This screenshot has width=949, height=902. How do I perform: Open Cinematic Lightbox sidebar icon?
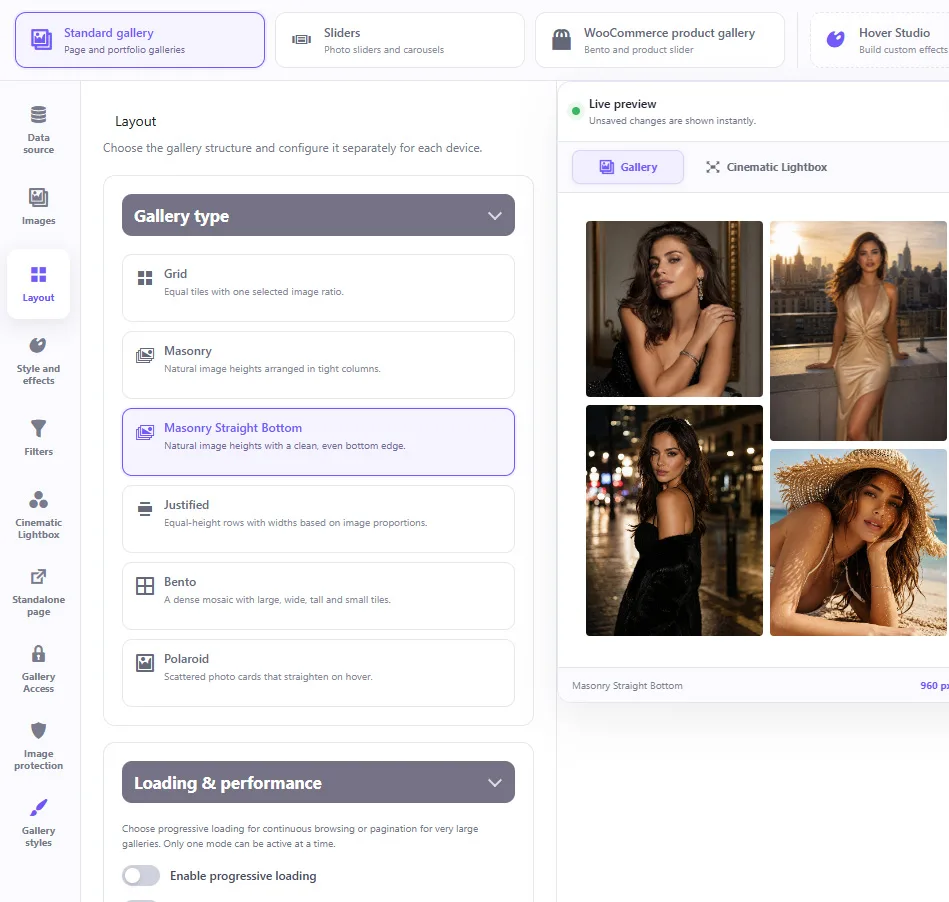coord(38,499)
